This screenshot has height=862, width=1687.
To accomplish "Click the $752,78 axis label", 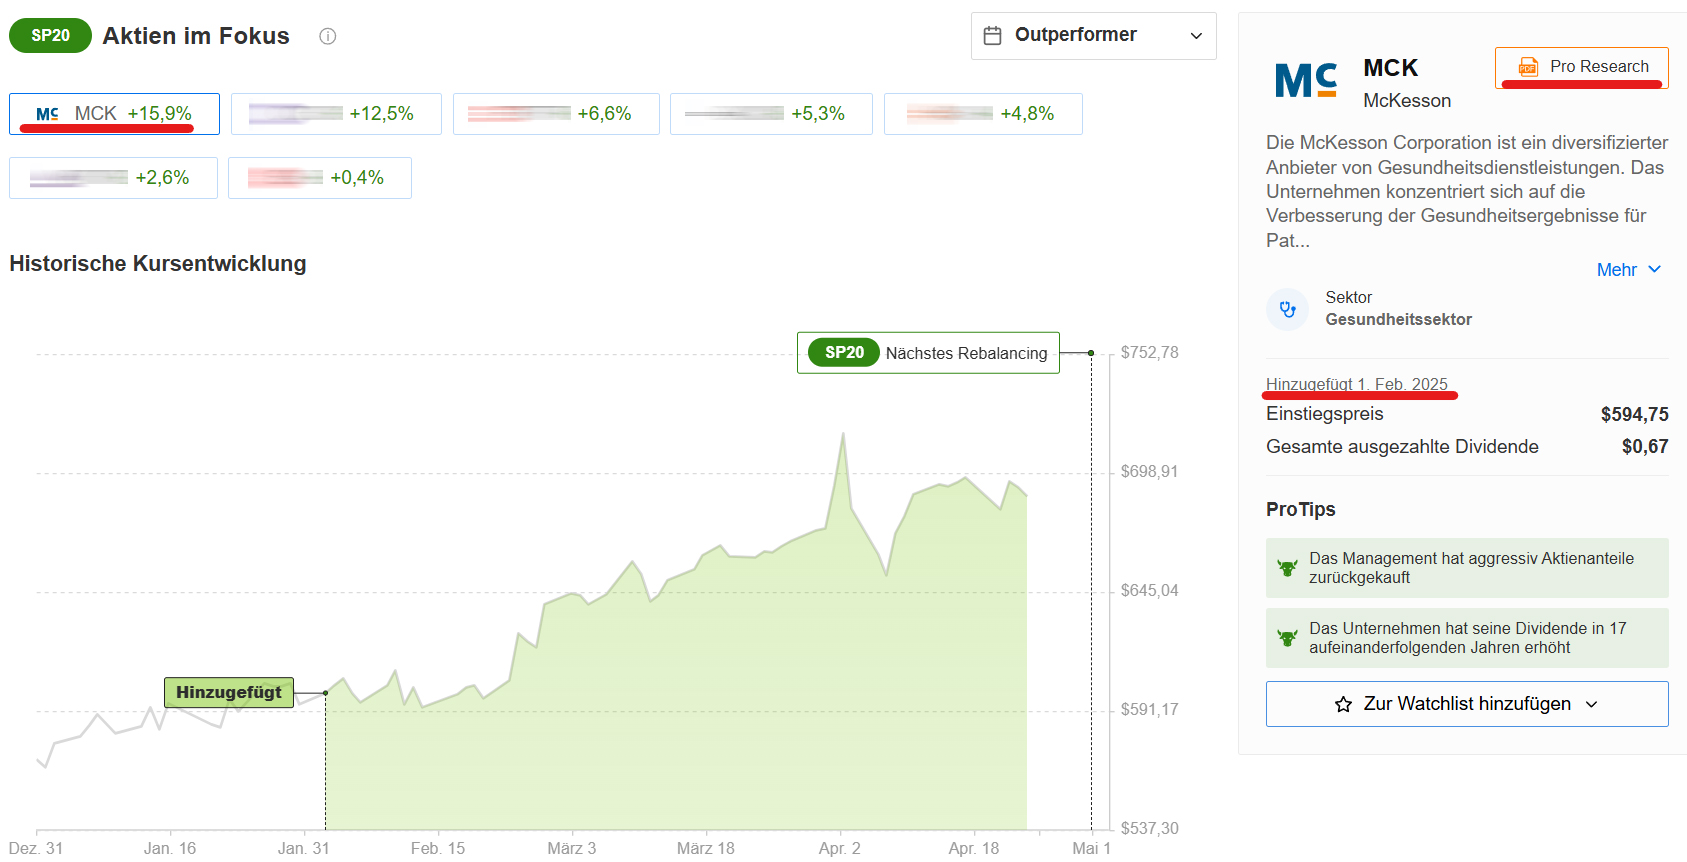I will pos(1149,353).
